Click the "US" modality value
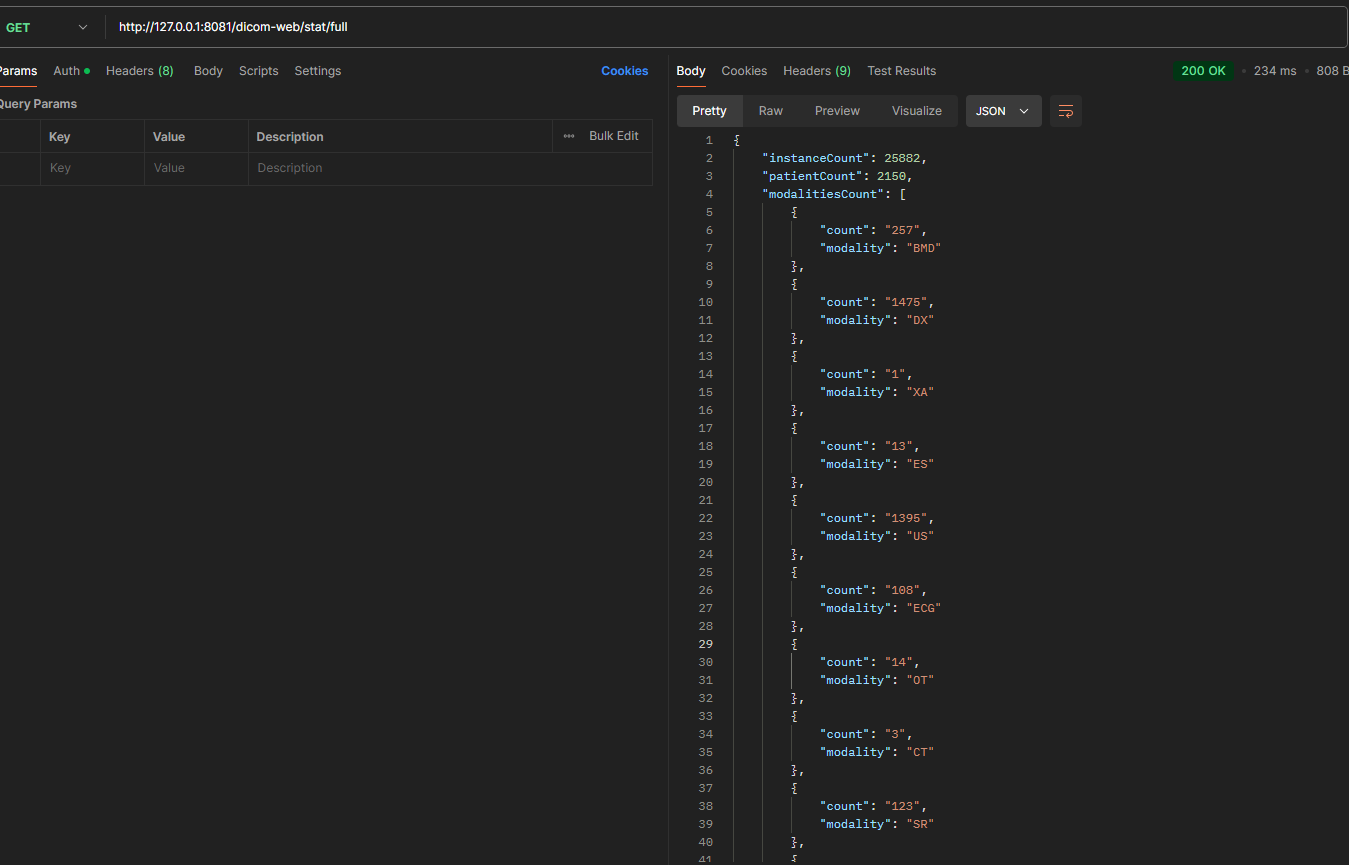Viewport: 1349px width, 865px height. coord(920,536)
